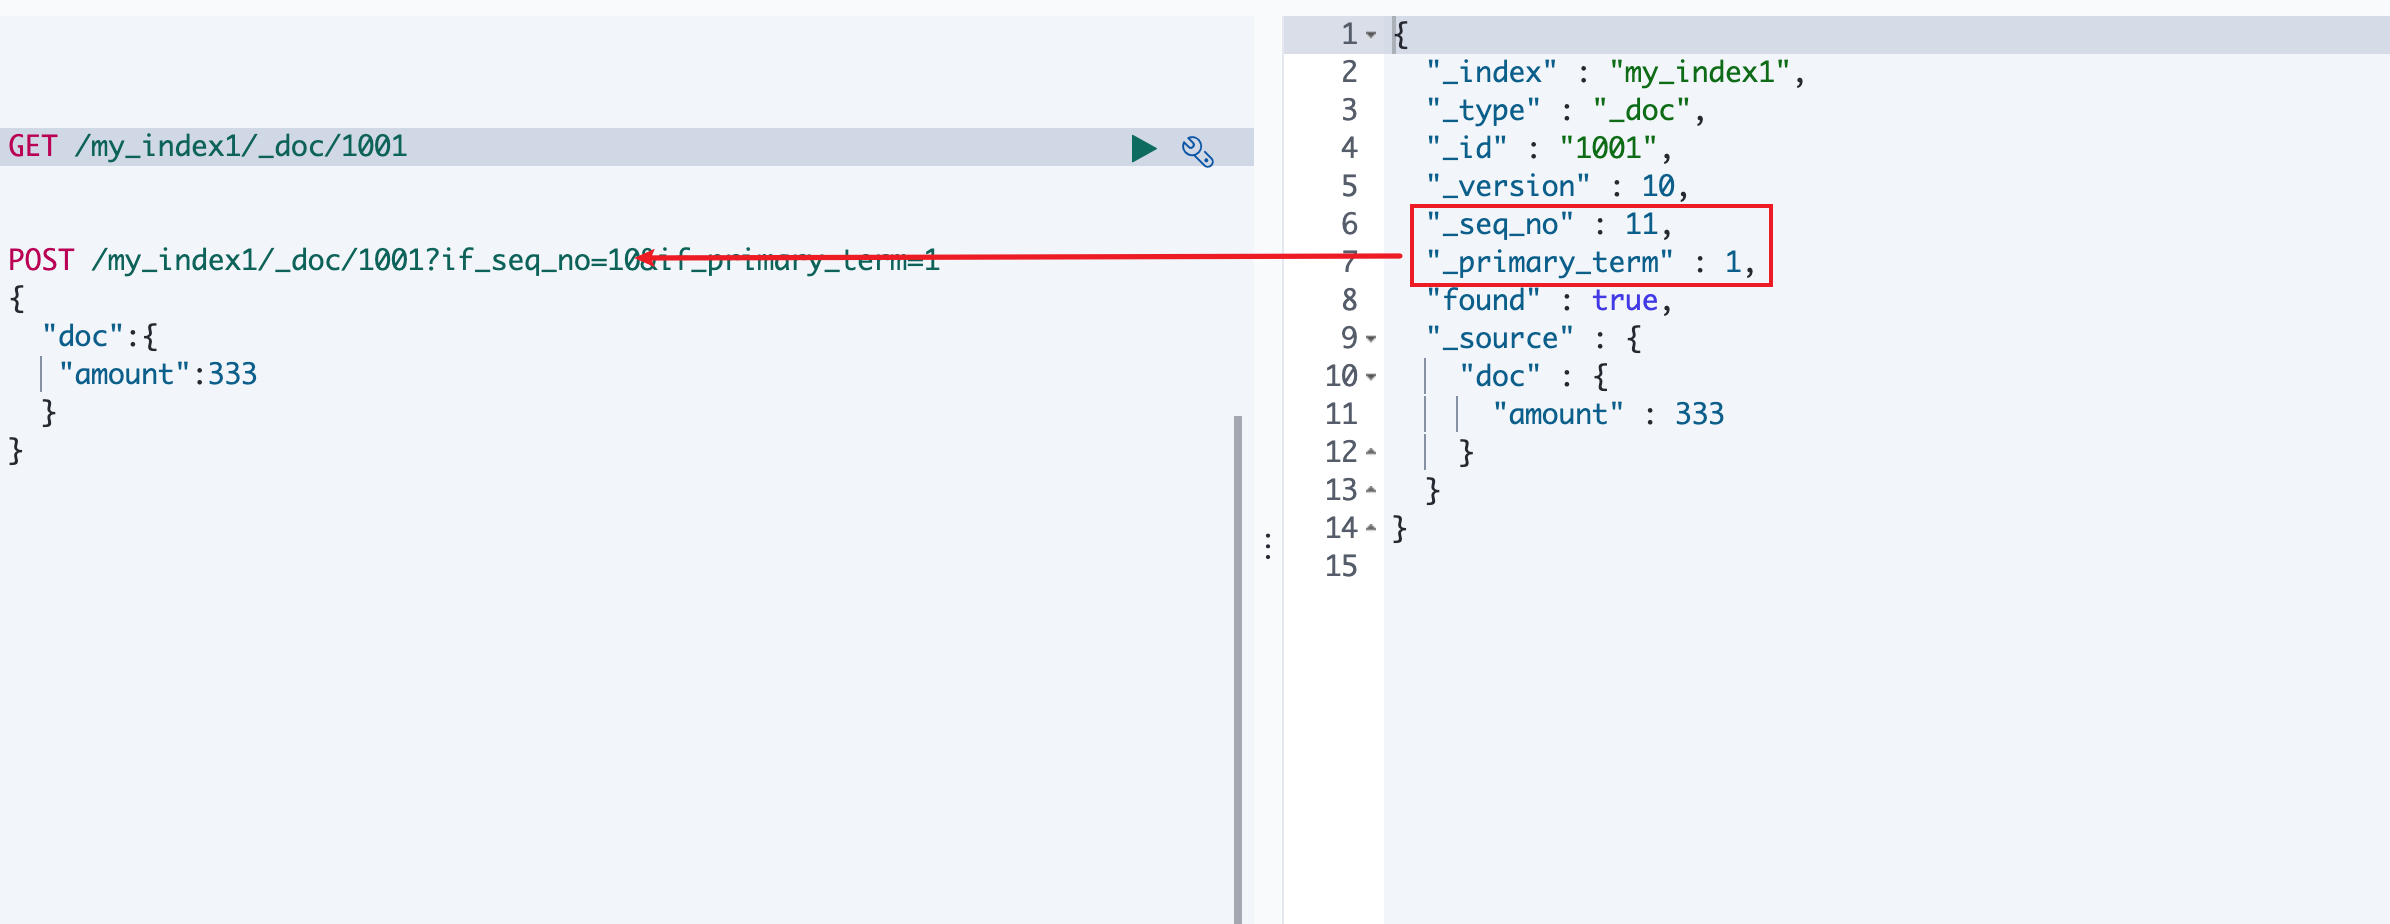
Task: Click the "doc":{ line in request body
Action: coord(100,337)
